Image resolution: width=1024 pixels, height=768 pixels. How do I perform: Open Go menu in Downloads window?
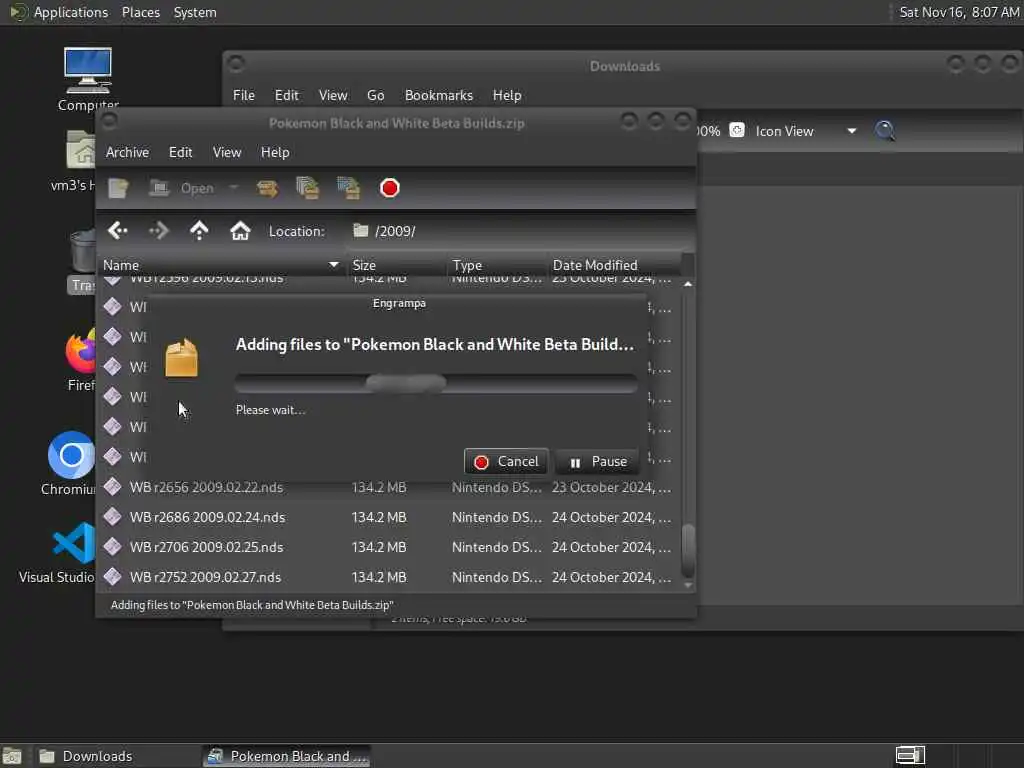point(376,95)
